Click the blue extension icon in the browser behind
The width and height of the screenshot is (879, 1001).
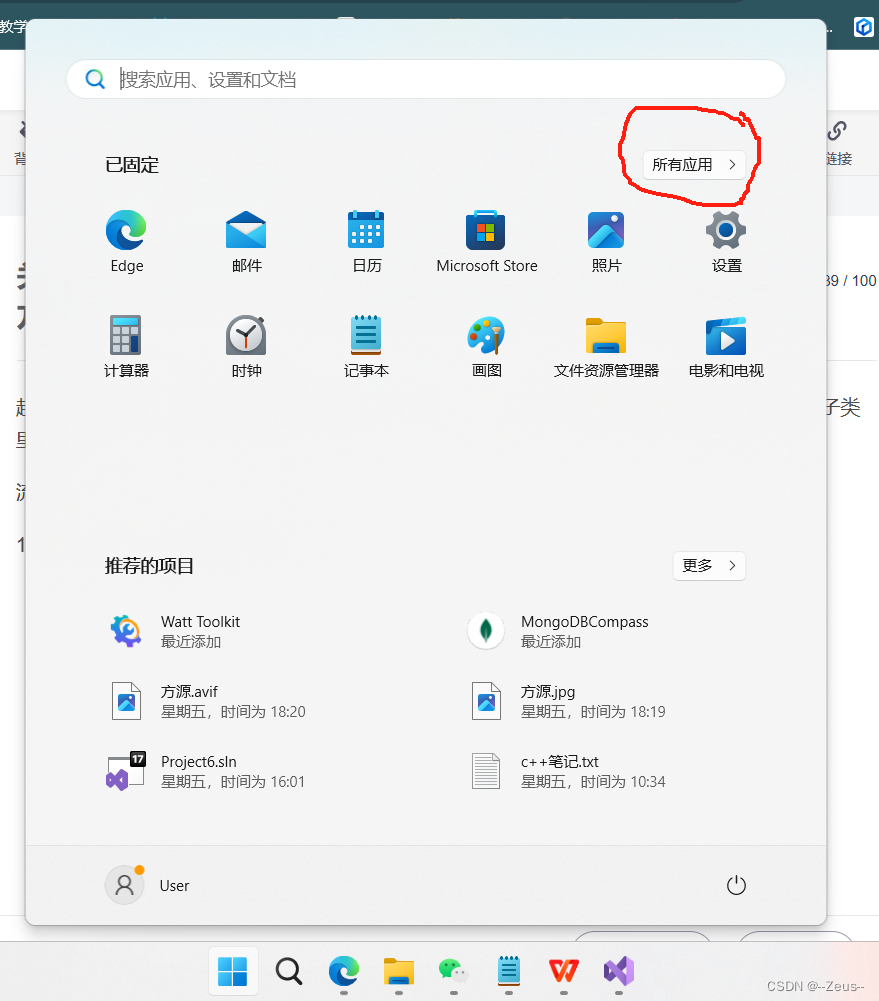pos(864,27)
